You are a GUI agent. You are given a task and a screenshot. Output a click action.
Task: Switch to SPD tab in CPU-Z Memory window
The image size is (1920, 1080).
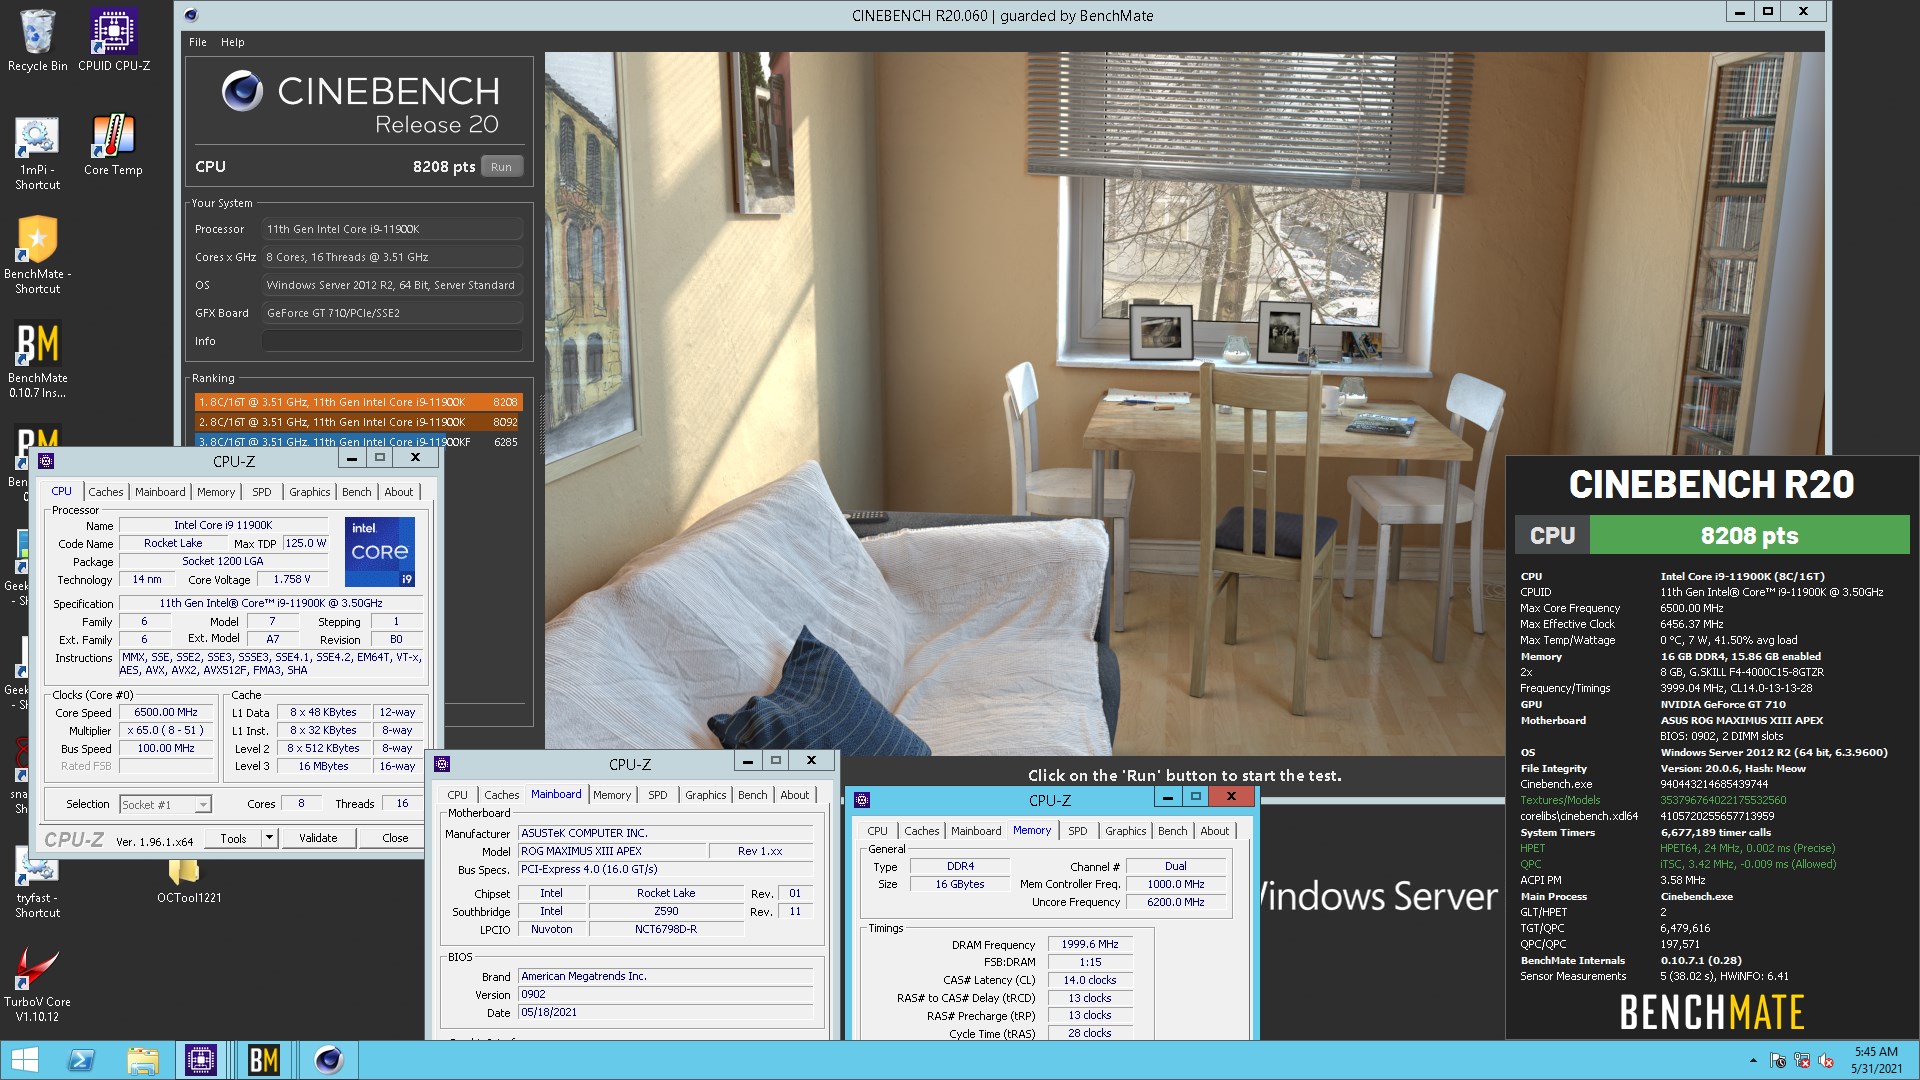[x=1077, y=831]
